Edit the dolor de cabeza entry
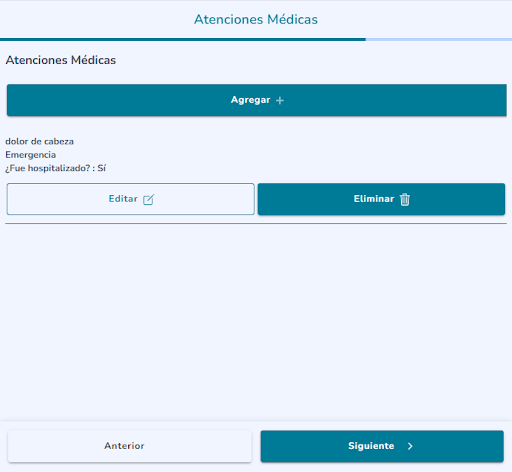 pyautogui.click(x=131, y=199)
